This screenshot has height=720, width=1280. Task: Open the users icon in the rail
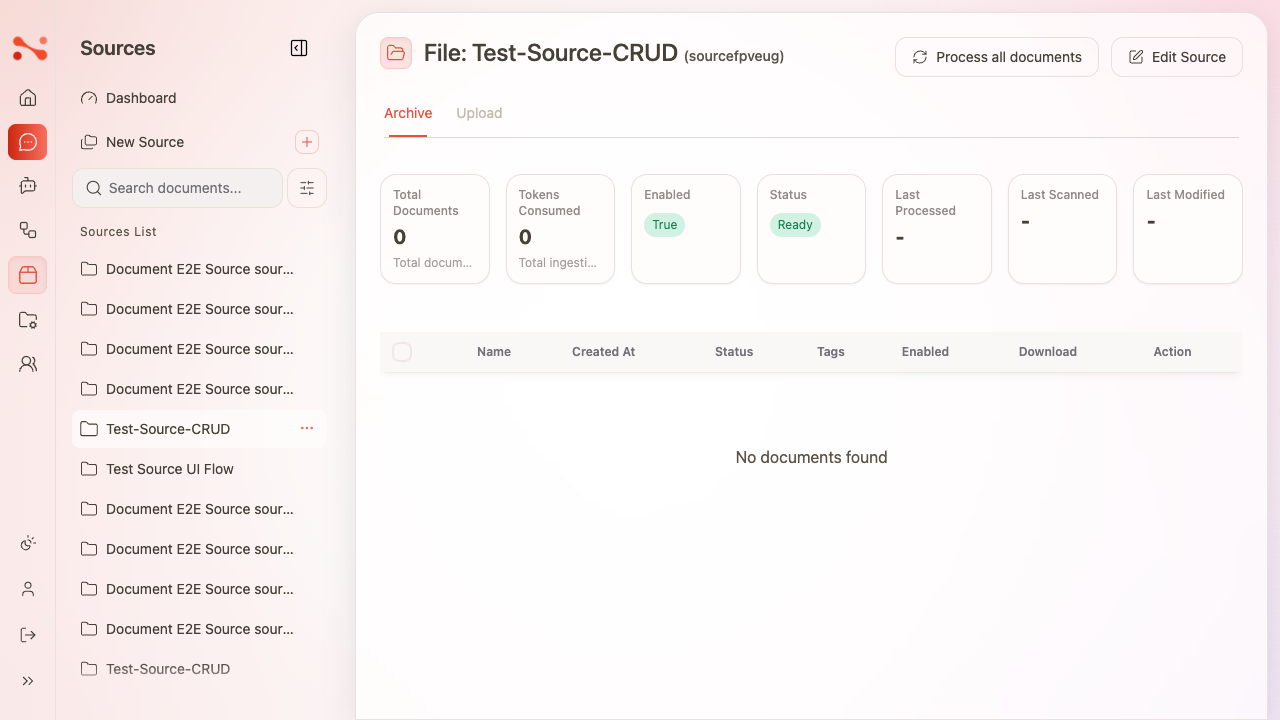(x=28, y=364)
